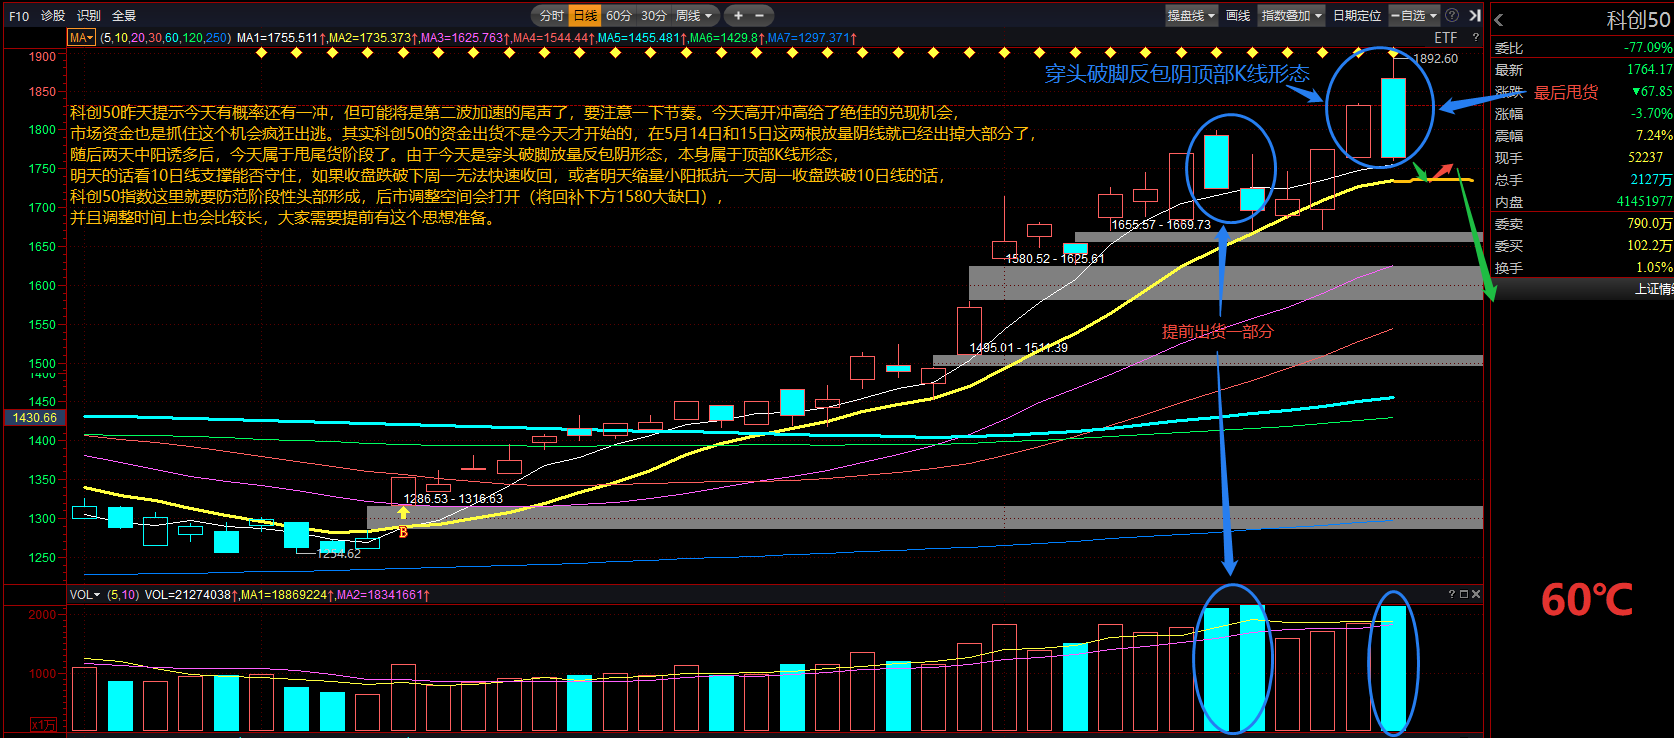Screen dimensions: 1674x738
Task: Click the 委比 value -77.09%
Action: pos(1647,48)
